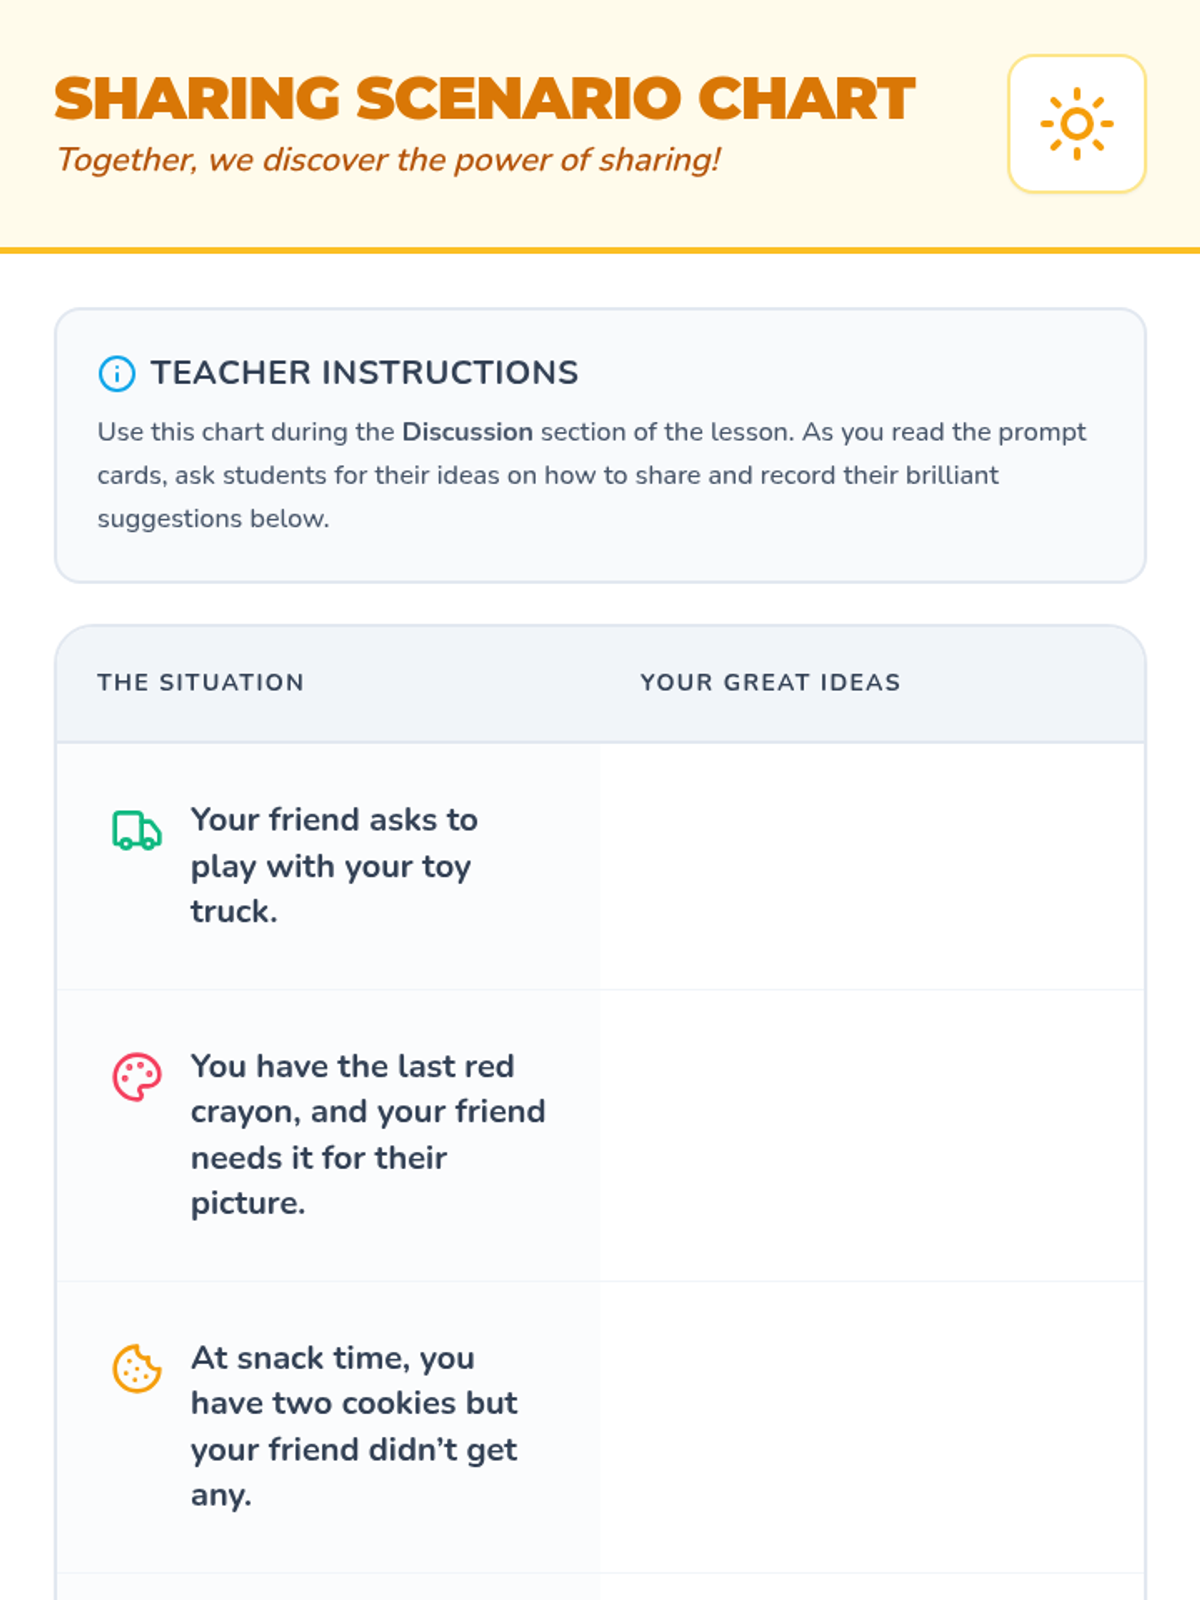The image size is (1200, 1600).
Task: Click the ideas cell for the red crayon
Action: tap(871, 1136)
